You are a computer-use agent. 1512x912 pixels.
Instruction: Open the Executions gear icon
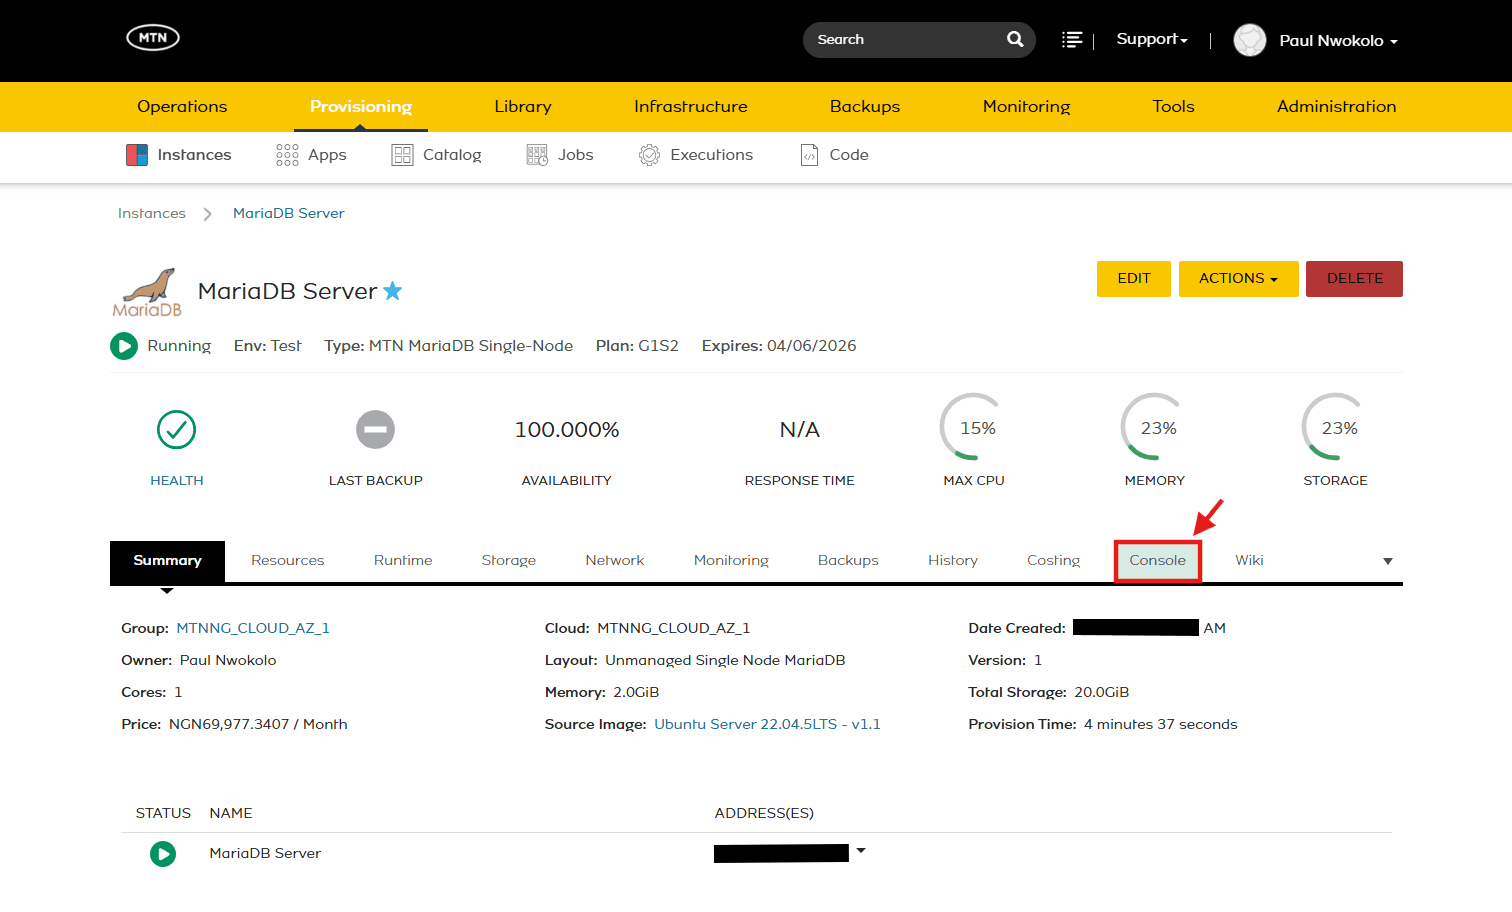coord(650,155)
